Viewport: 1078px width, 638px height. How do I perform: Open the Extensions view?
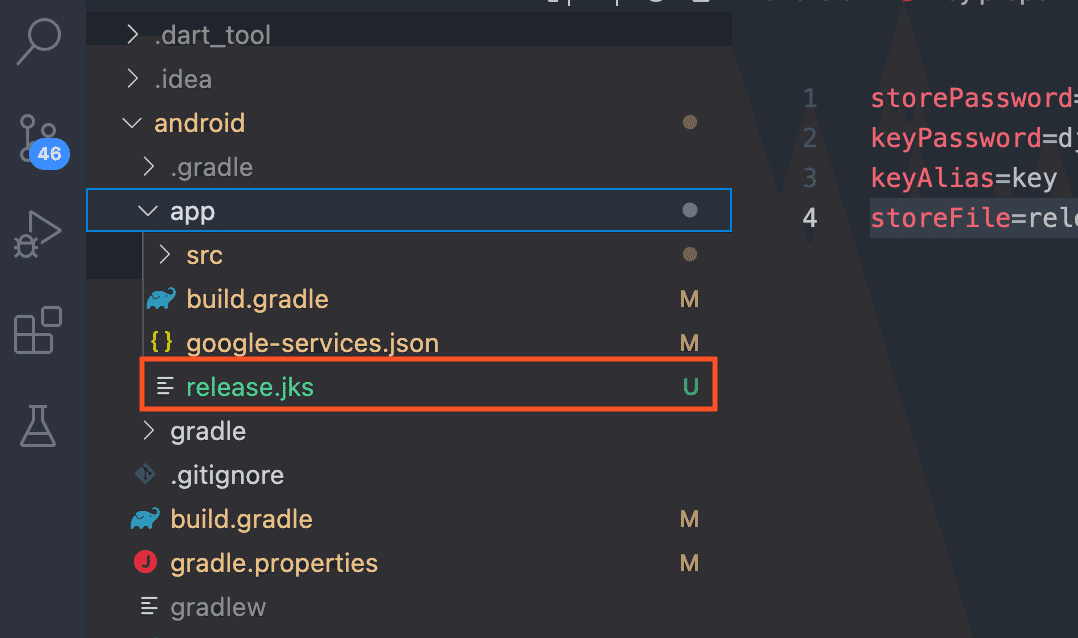(39, 331)
